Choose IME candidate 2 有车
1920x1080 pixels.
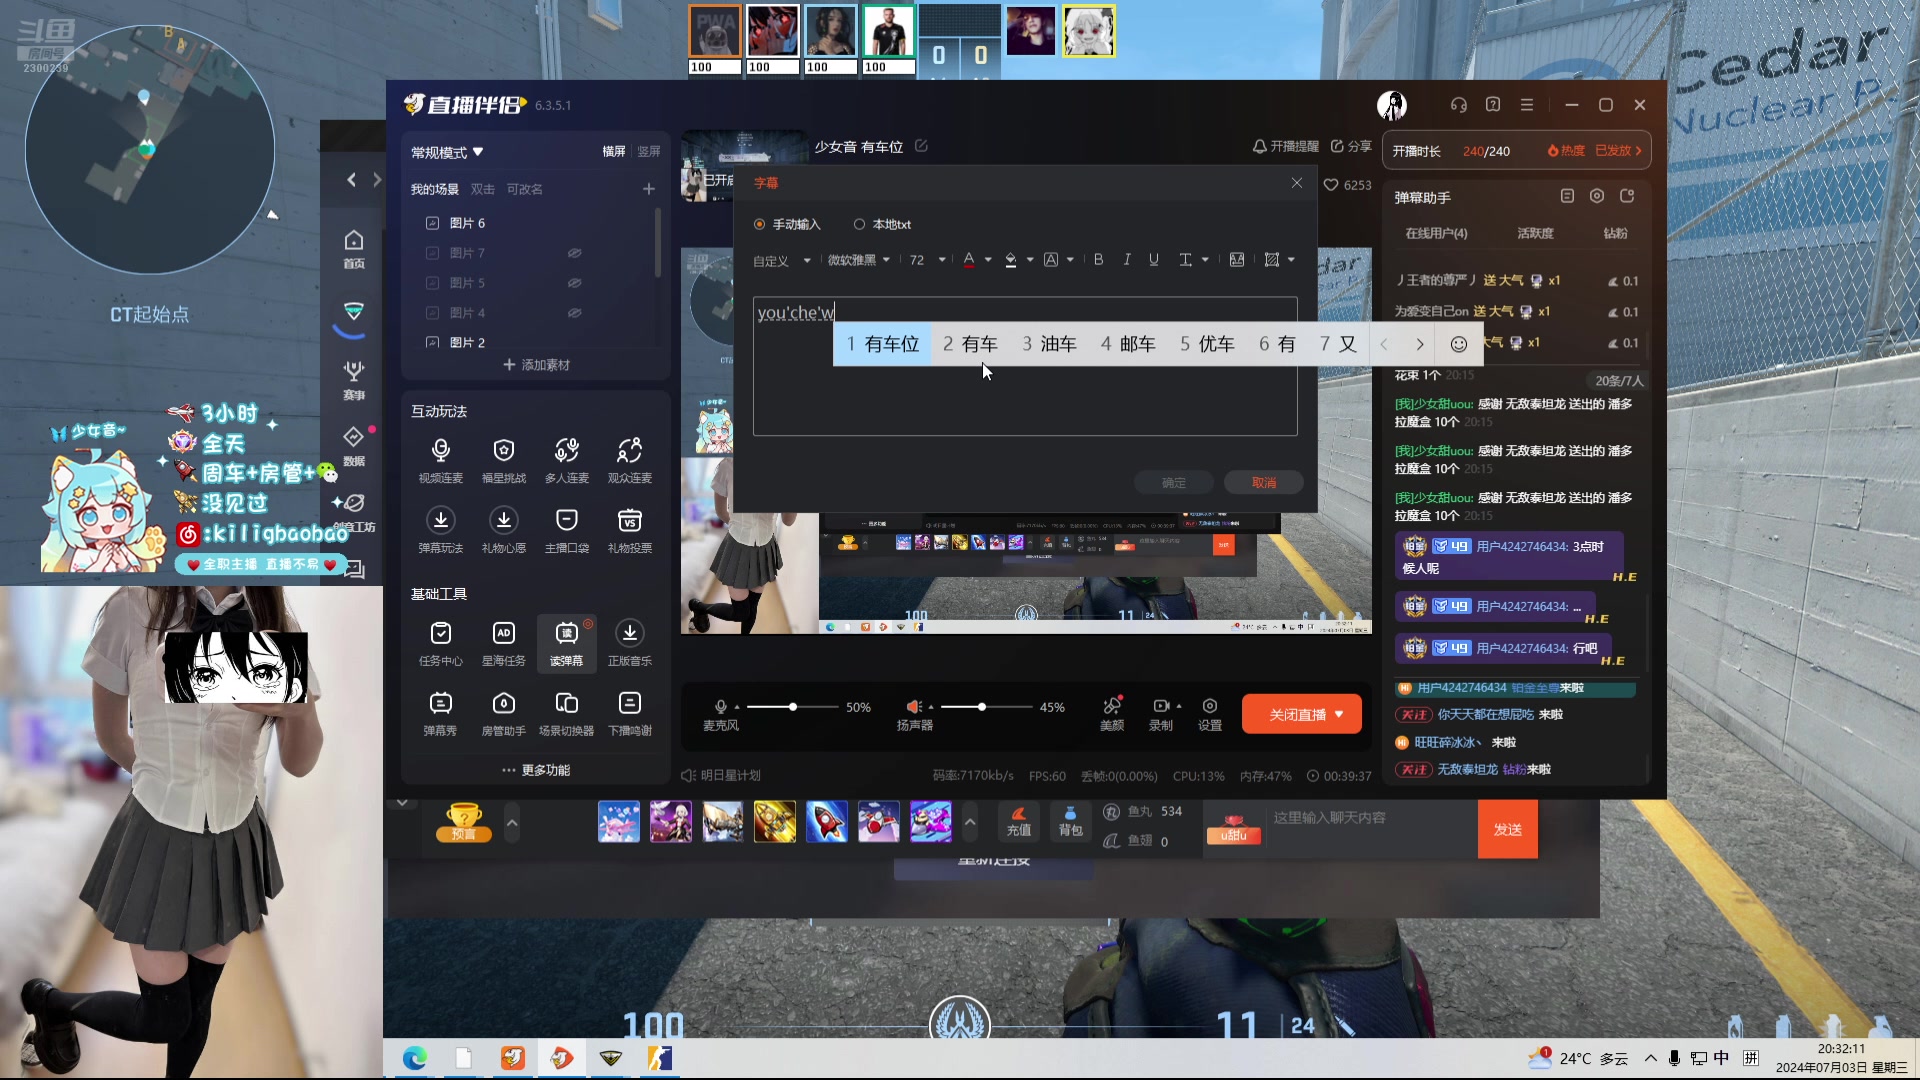[x=970, y=344]
